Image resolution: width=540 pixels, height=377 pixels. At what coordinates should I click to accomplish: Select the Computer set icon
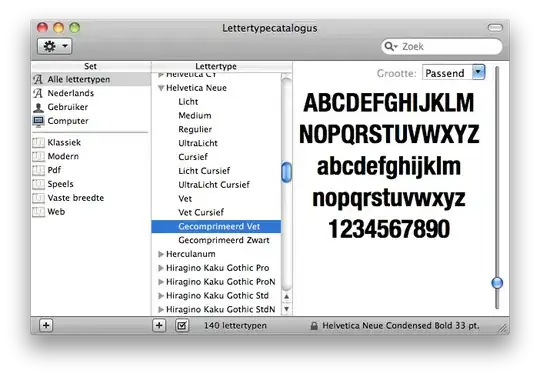pyautogui.click(x=38, y=121)
